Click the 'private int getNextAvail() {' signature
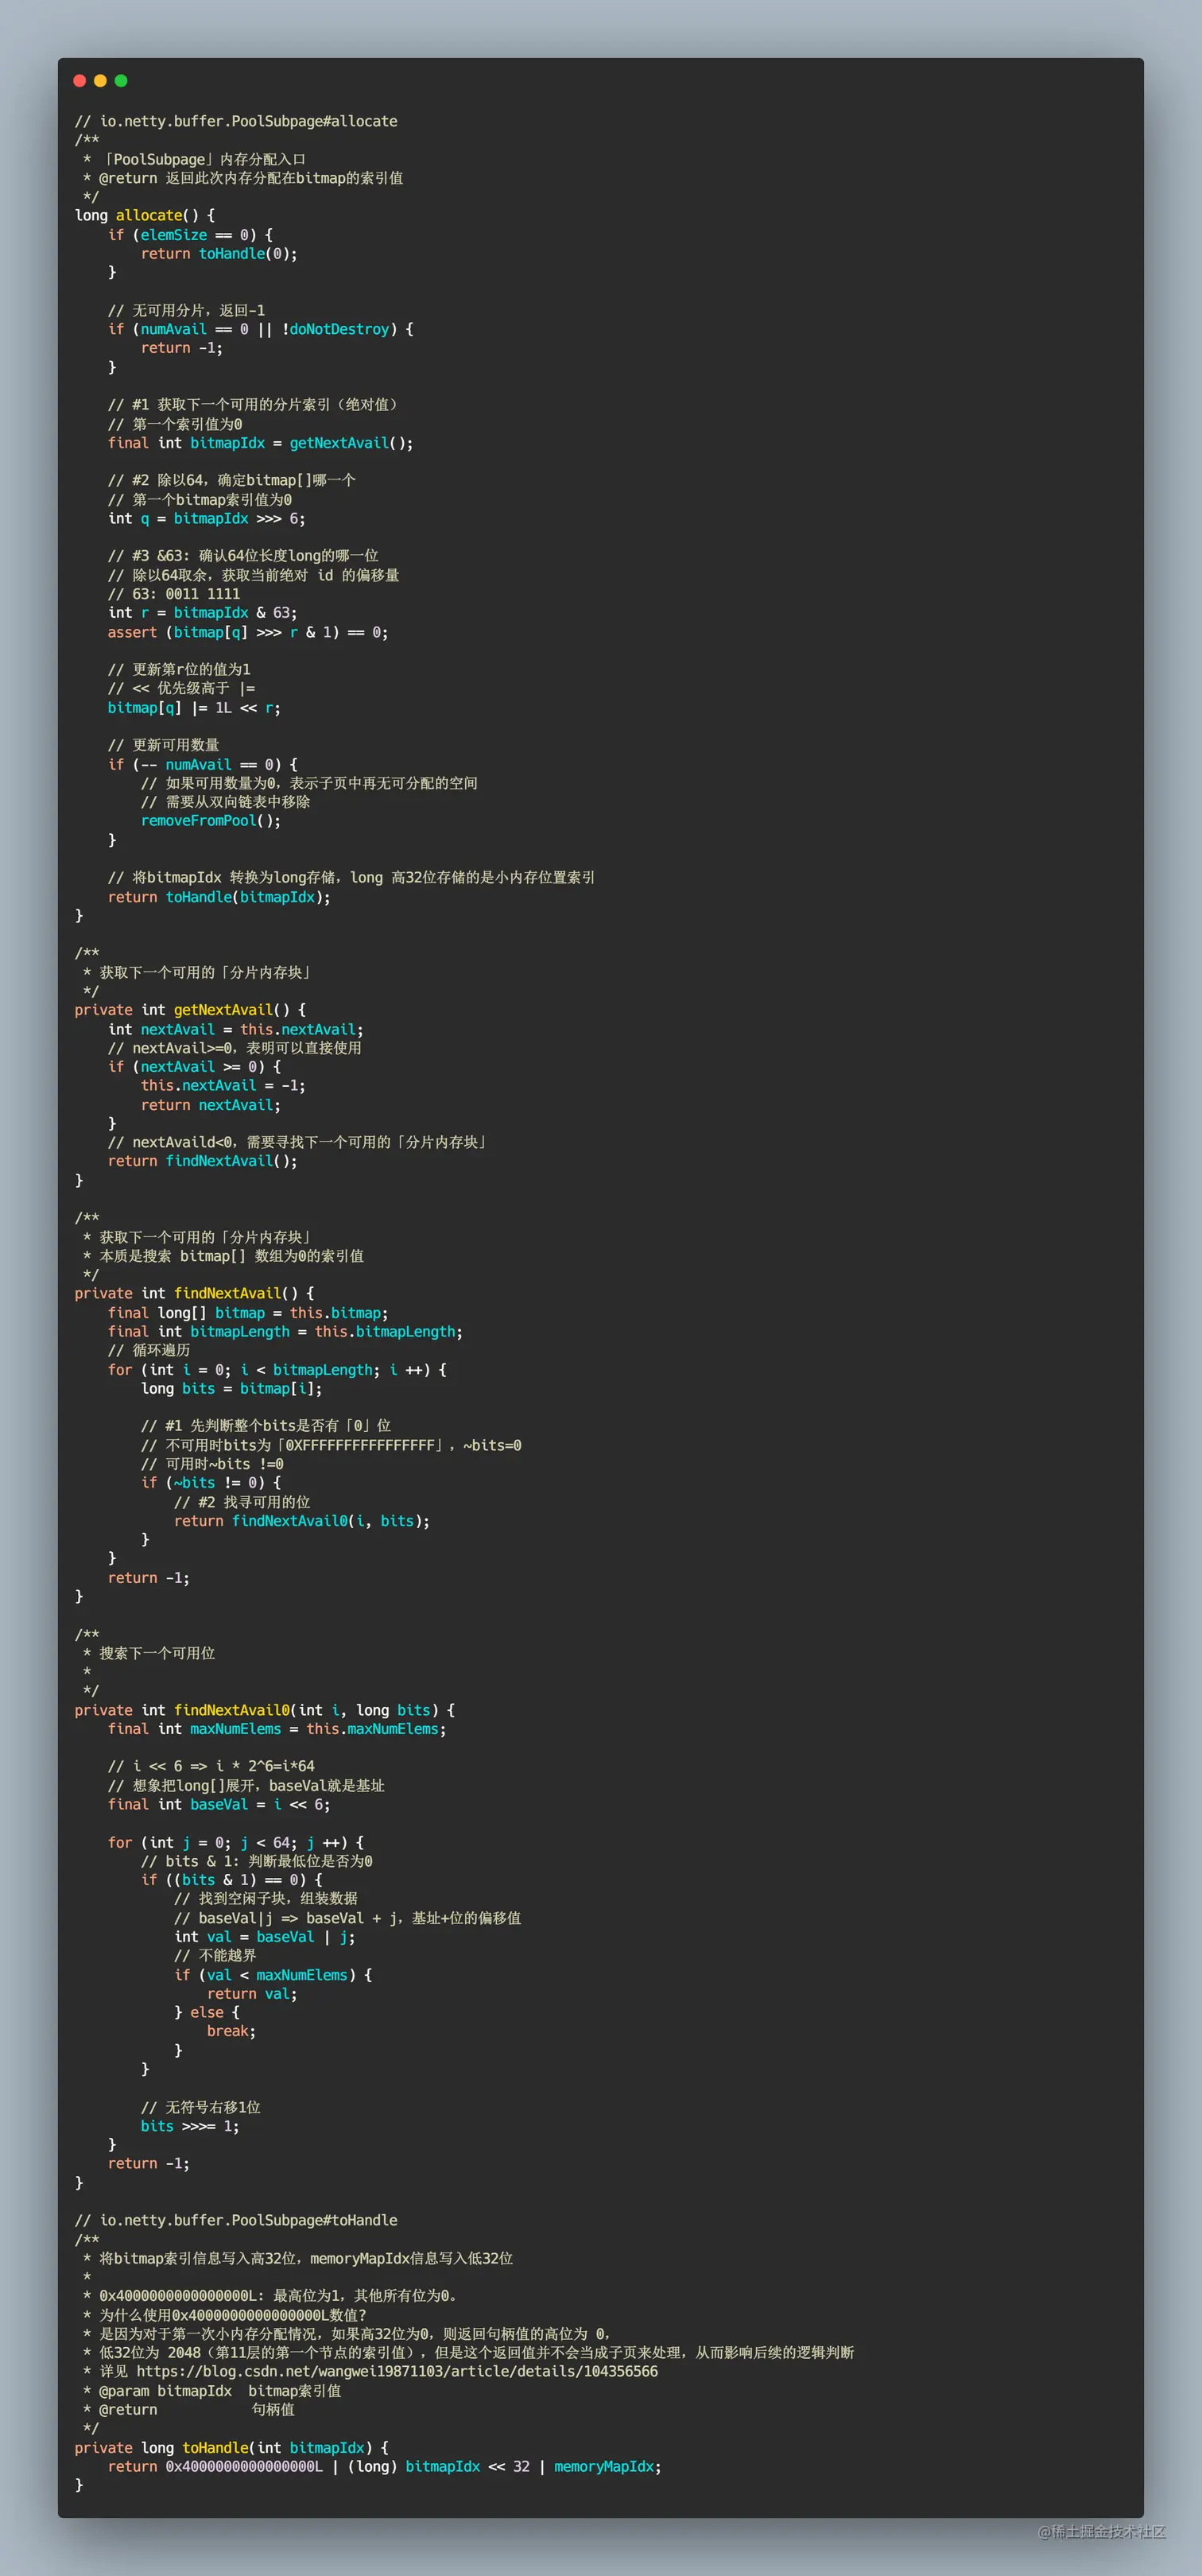This screenshot has width=1202, height=2576. click(x=190, y=1010)
